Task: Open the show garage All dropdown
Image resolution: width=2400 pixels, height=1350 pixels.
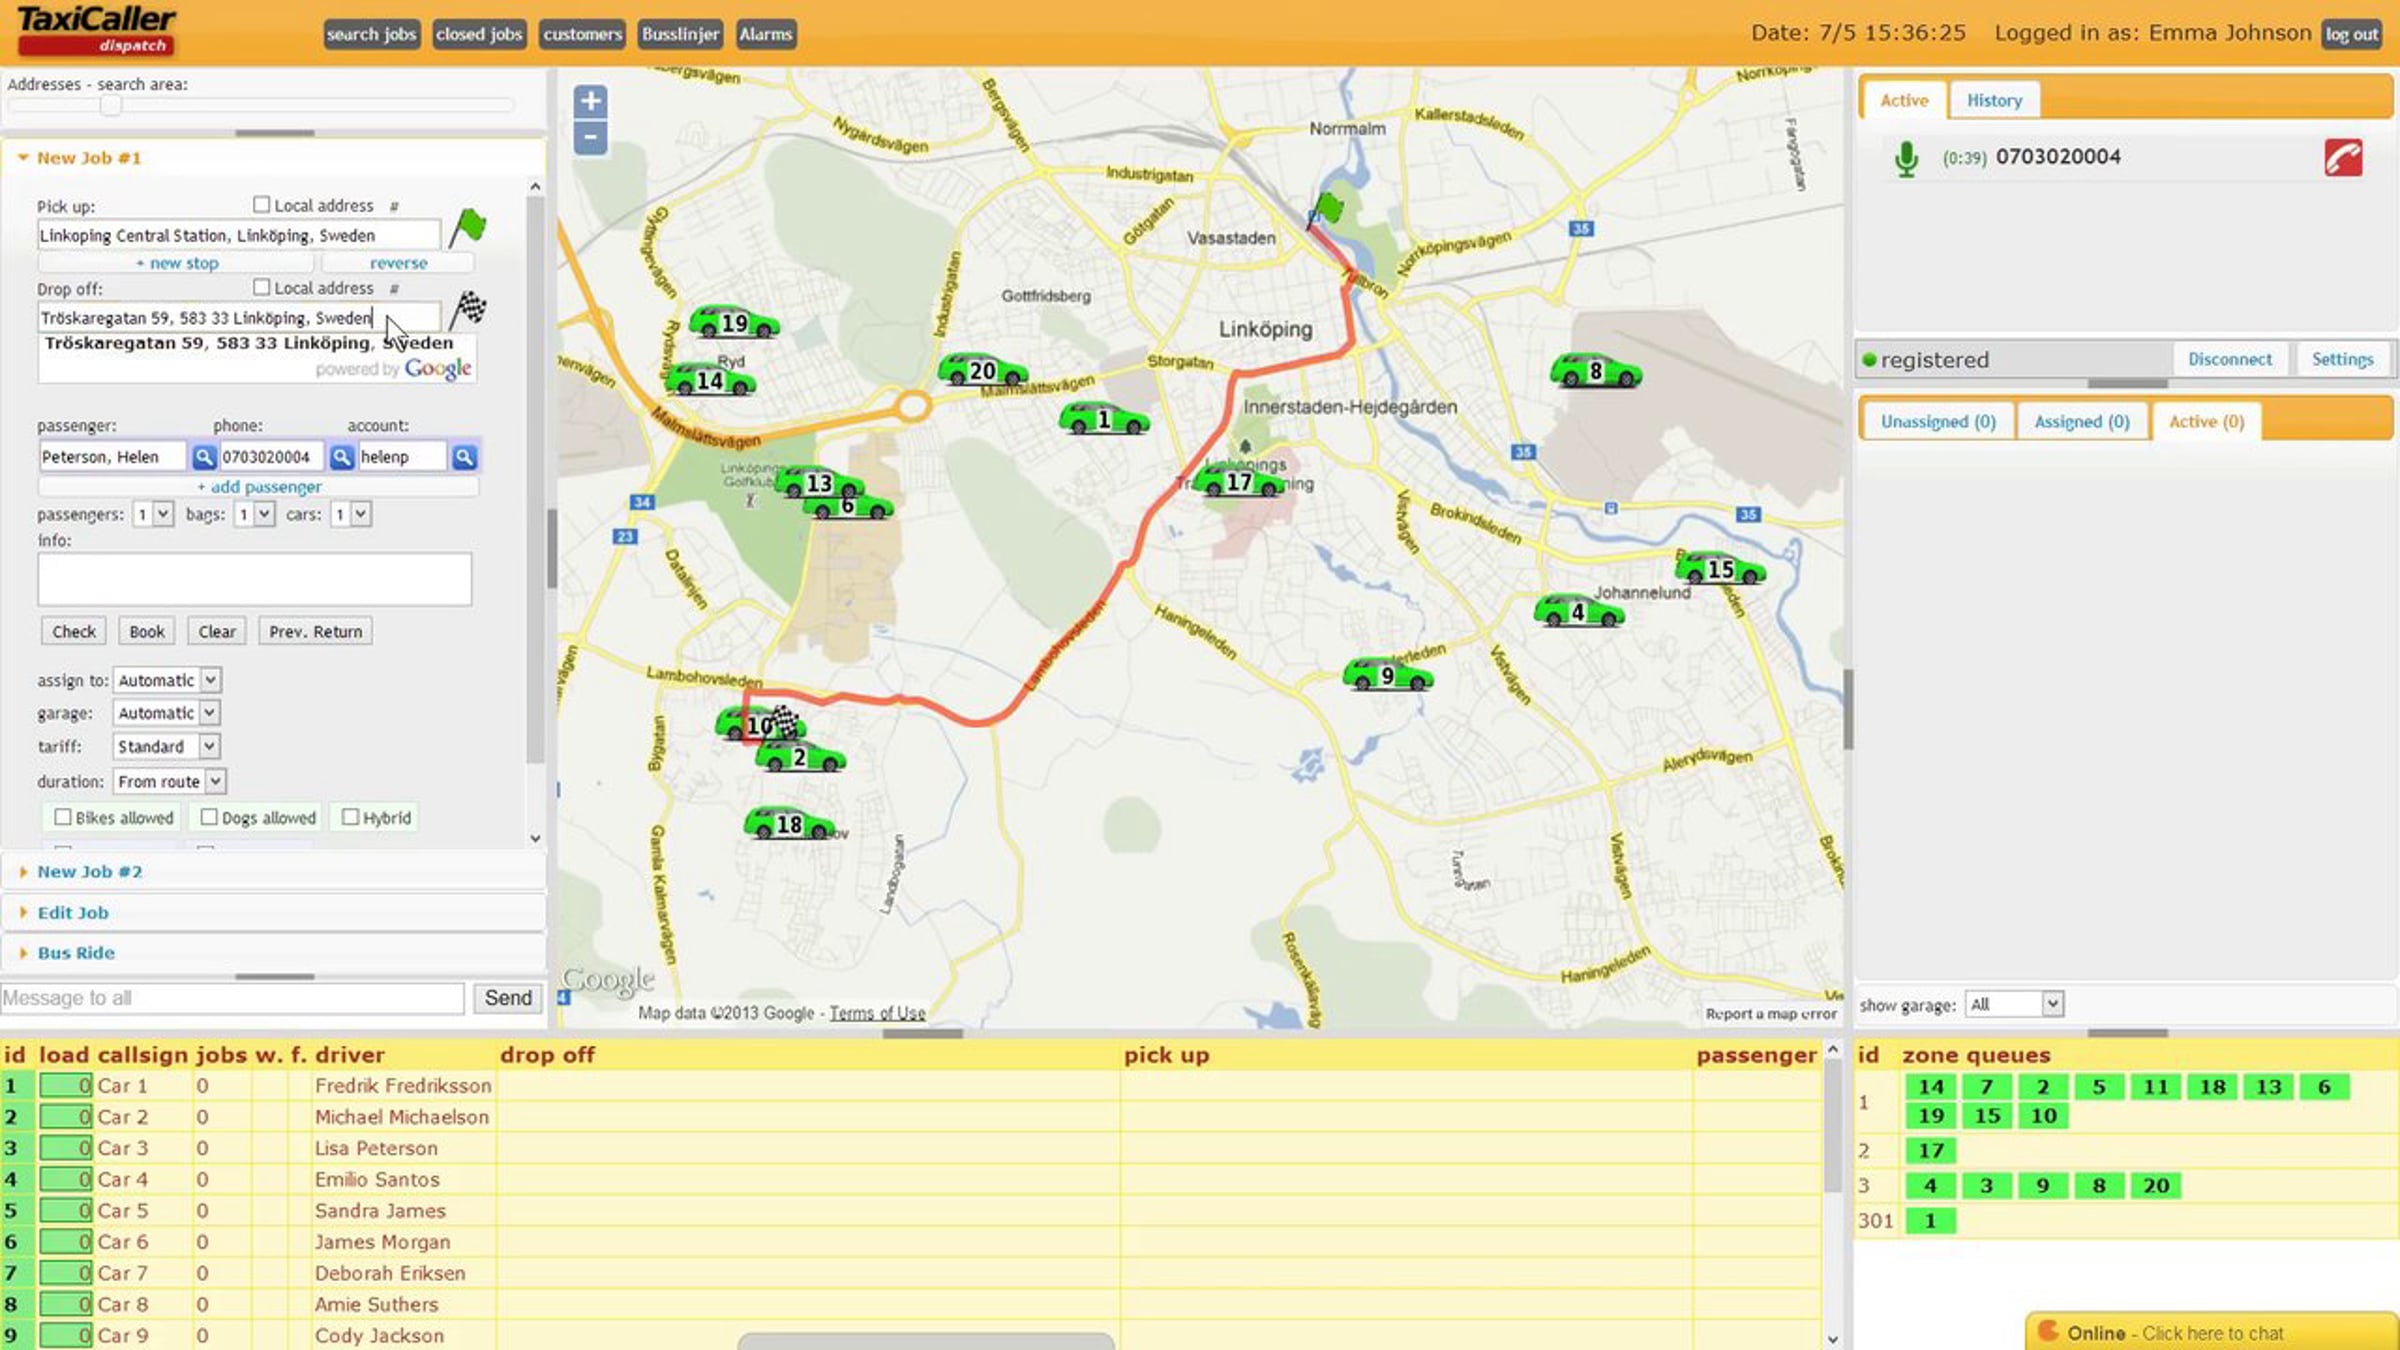Action: point(2013,1004)
